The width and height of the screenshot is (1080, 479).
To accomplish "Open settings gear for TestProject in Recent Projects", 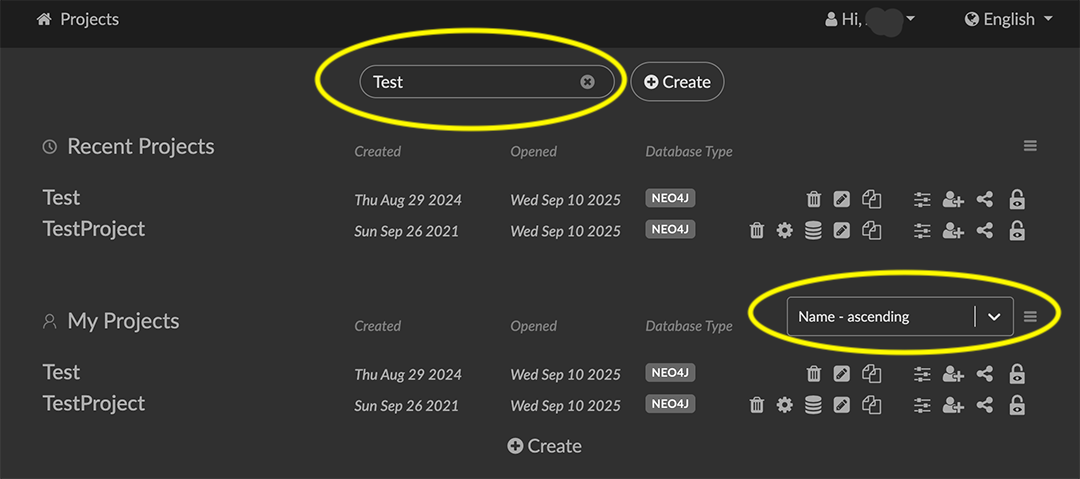I will (x=785, y=231).
